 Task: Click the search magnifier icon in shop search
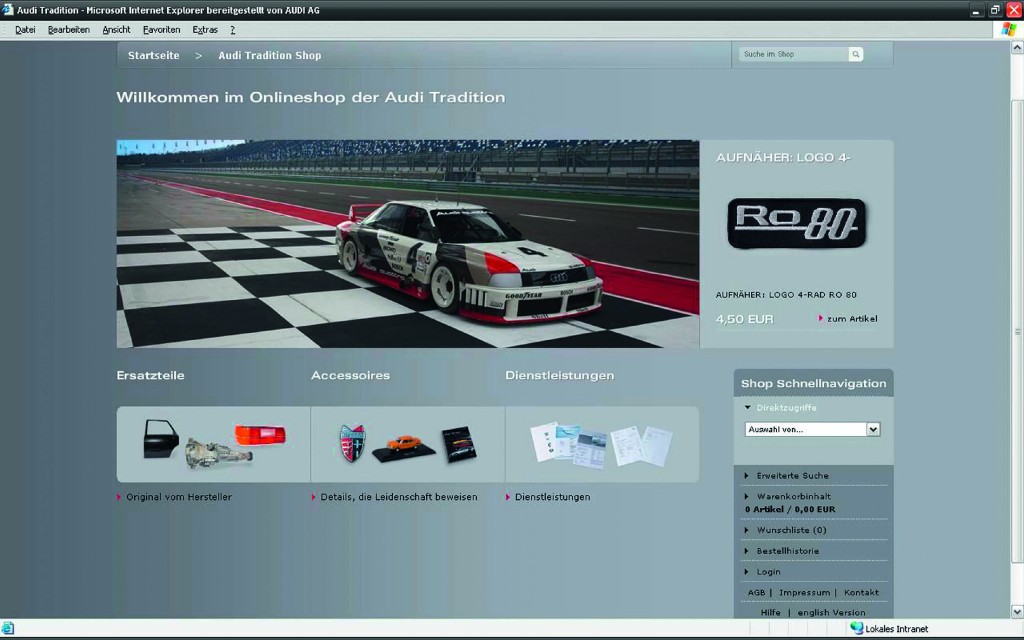pyautogui.click(x=855, y=54)
